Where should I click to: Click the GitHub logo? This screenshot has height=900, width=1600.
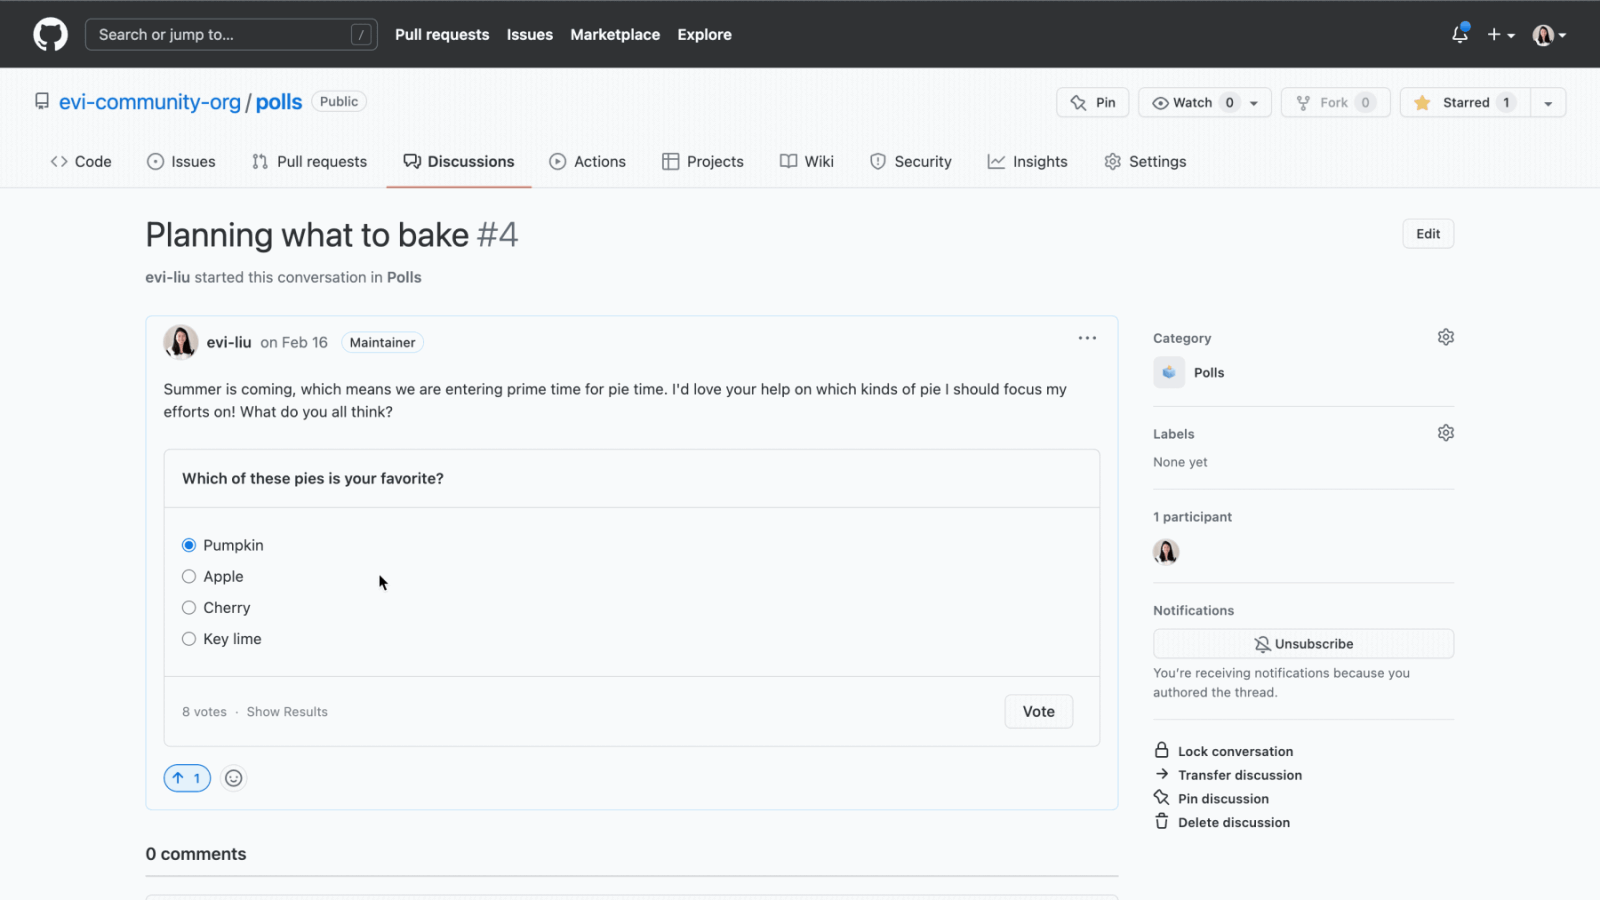coord(49,33)
